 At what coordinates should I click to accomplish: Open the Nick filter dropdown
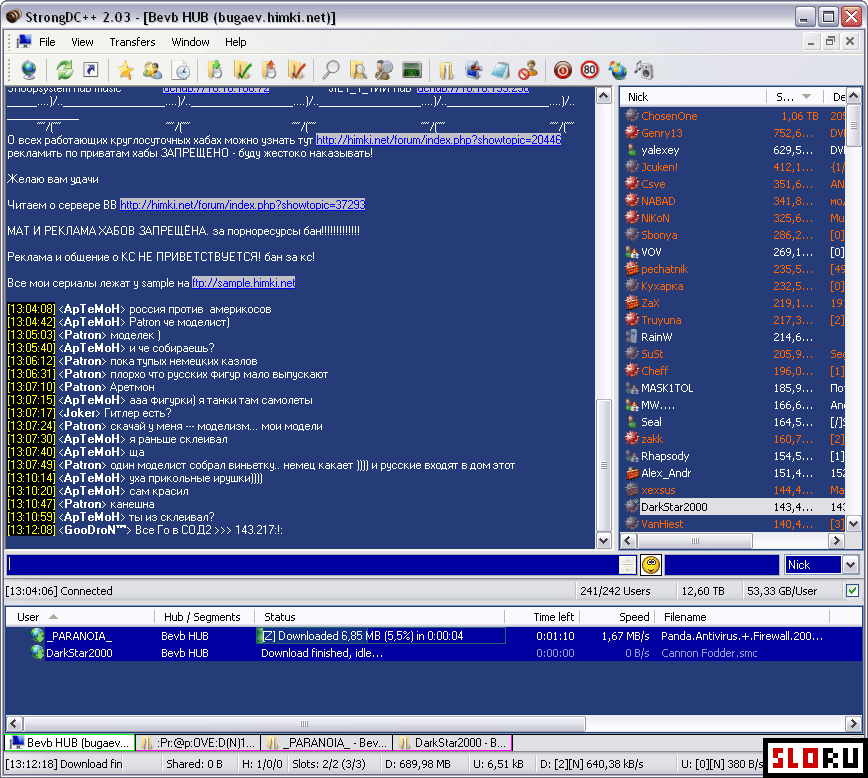pyautogui.click(x=850, y=565)
